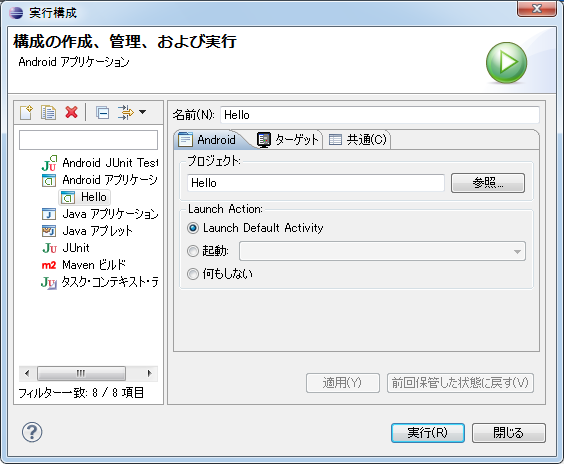Viewport: 564px width, 464px height.
Task: Switch to the ターゲット tab
Action: click(x=288, y=140)
